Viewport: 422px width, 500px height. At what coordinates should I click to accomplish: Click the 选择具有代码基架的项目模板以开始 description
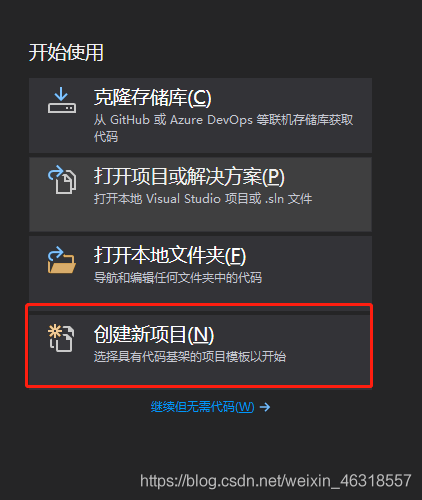(x=190, y=357)
